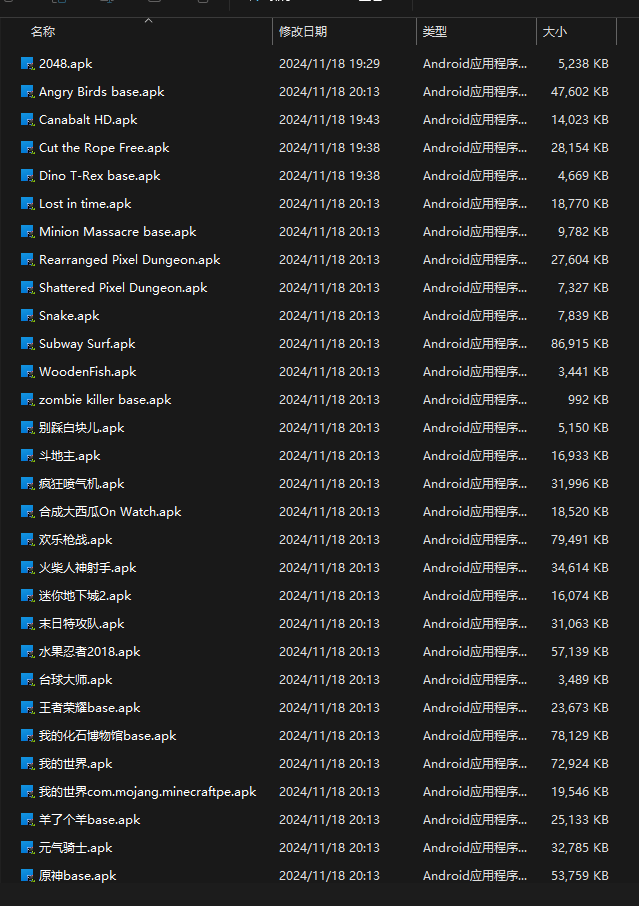Viewport: 639px width, 906px height.
Task: Toggle sort direction arrow above 名称
Action: click(148, 21)
